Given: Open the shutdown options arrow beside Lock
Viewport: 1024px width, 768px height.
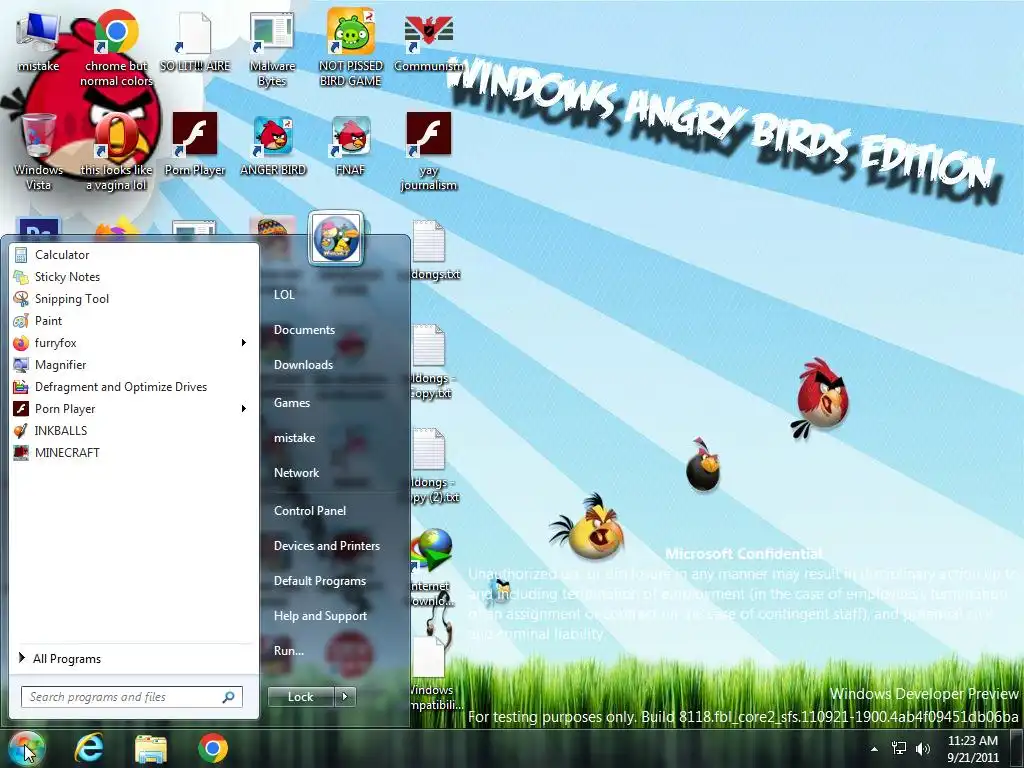Looking at the screenshot, I should tap(345, 697).
